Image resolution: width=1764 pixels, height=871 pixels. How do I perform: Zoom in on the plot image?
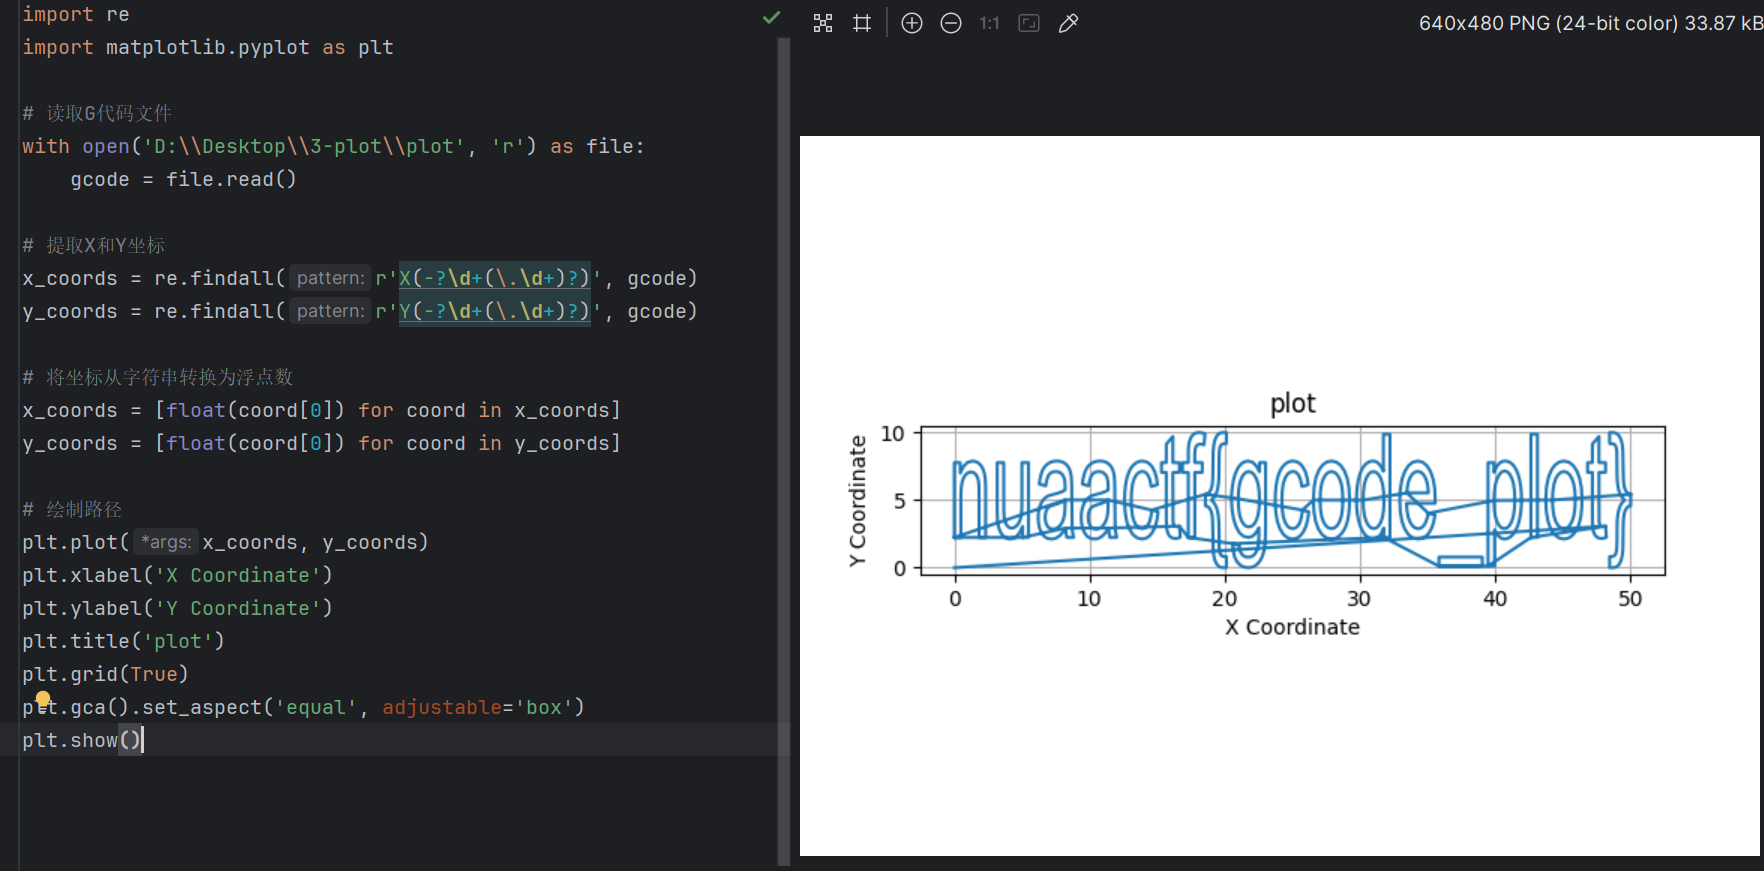coord(912,23)
